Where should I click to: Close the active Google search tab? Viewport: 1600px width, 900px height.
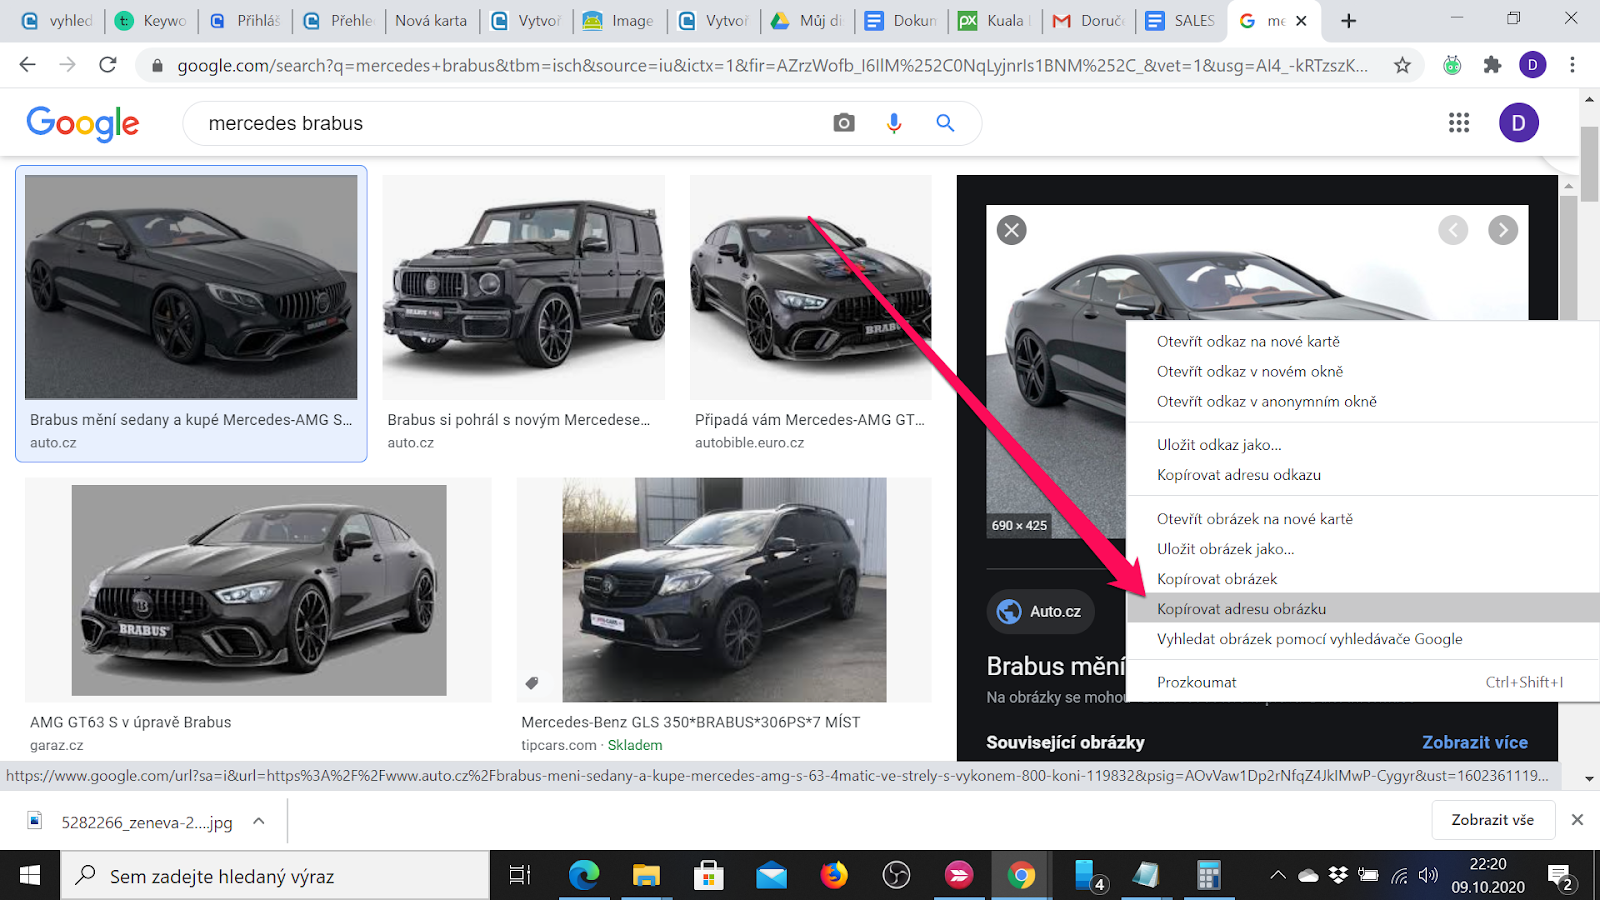click(1301, 20)
